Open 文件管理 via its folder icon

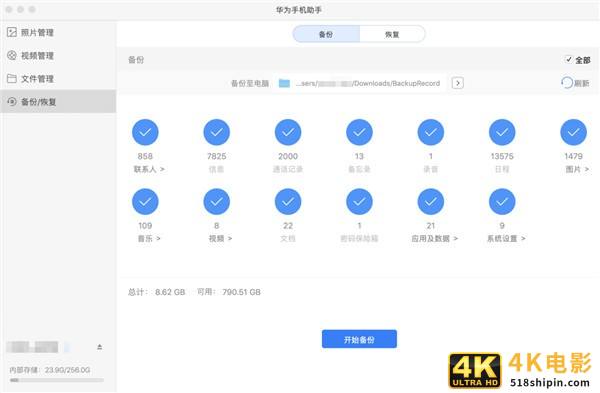coord(12,78)
